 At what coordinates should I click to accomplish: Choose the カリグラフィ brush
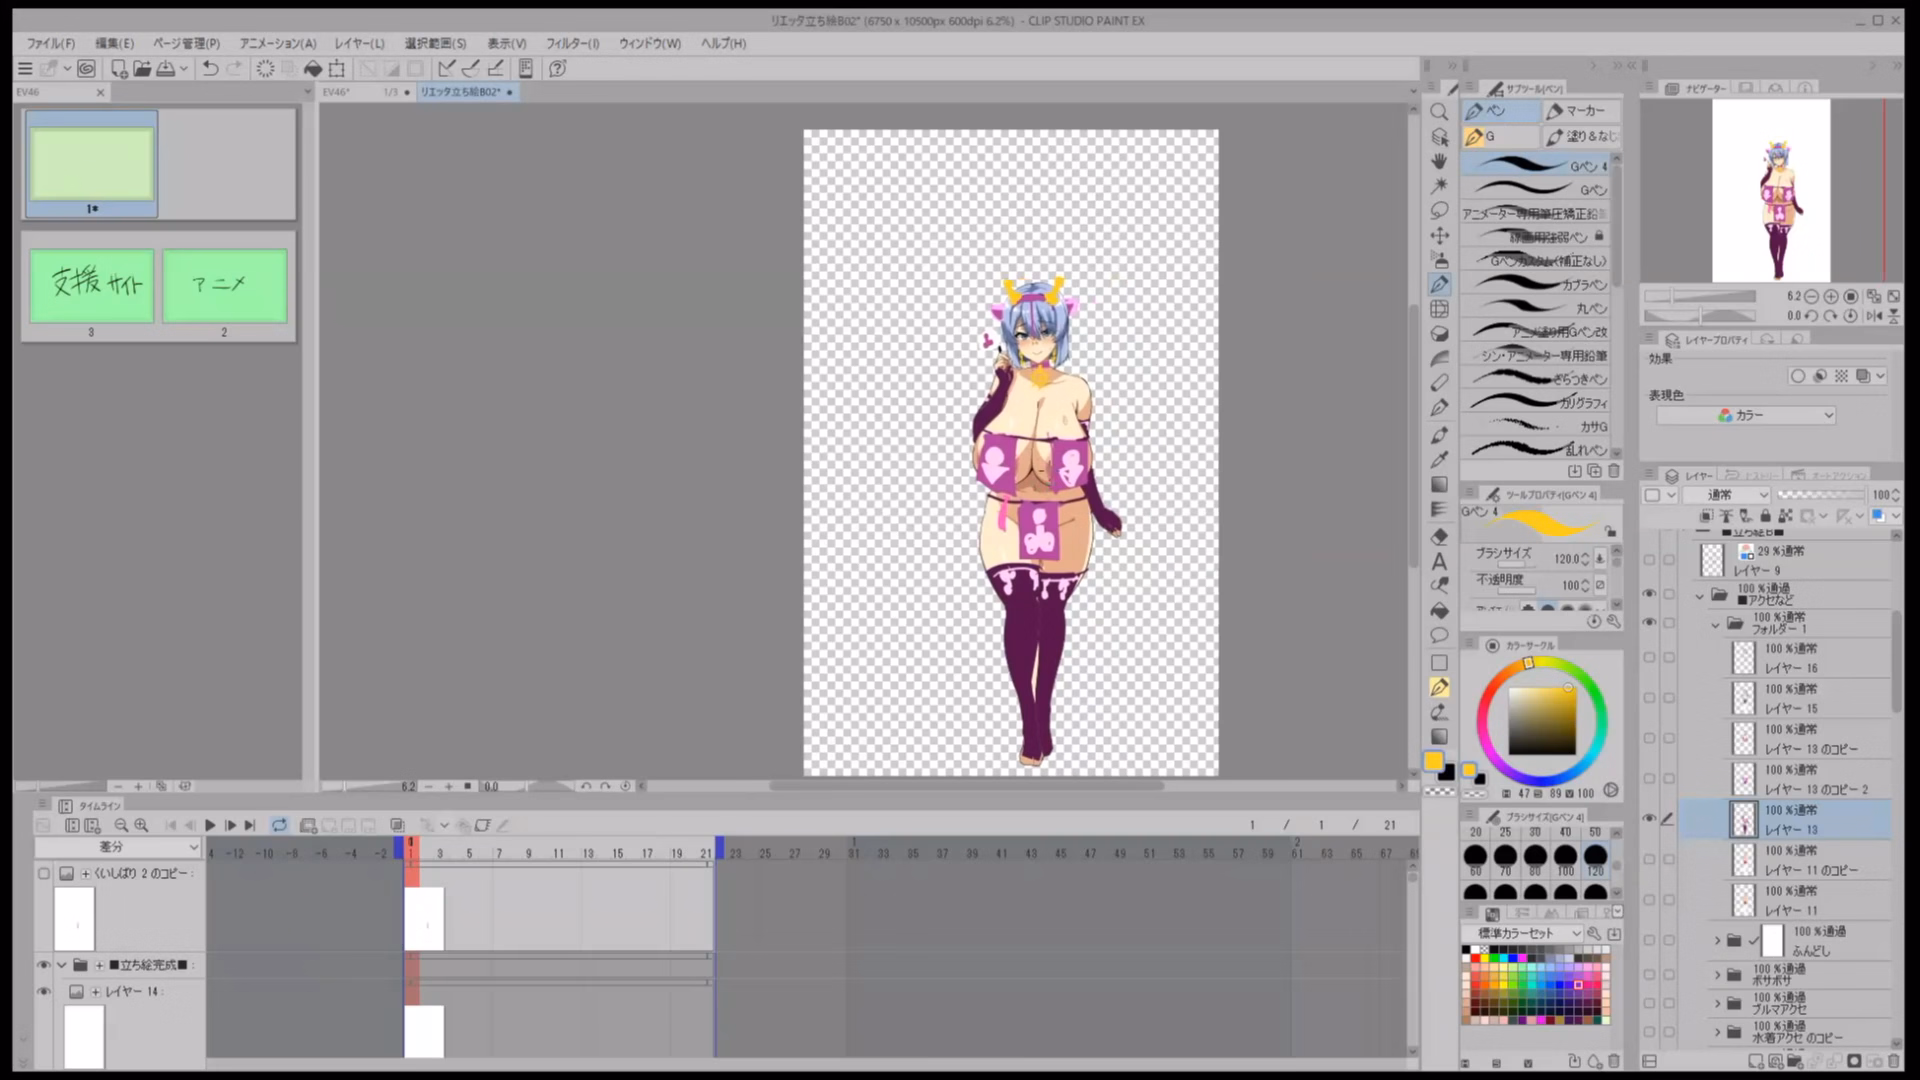coord(1535,402)
